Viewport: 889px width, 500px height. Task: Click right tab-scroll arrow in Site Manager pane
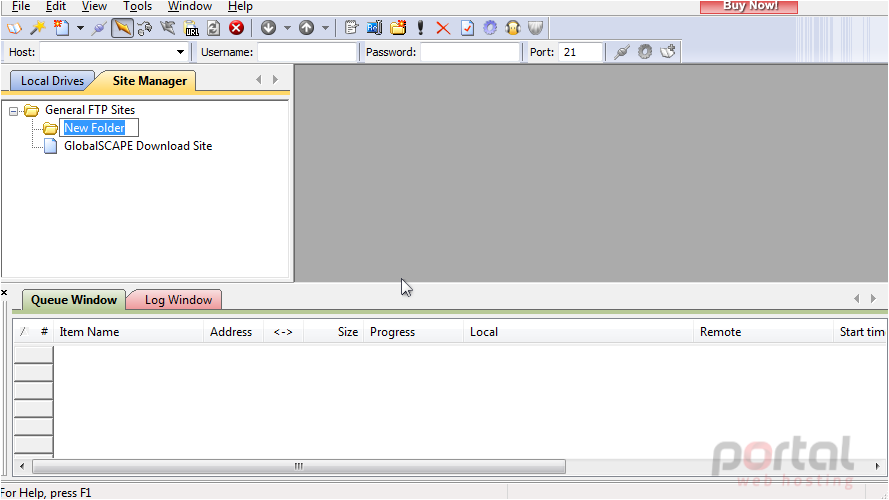276,80
